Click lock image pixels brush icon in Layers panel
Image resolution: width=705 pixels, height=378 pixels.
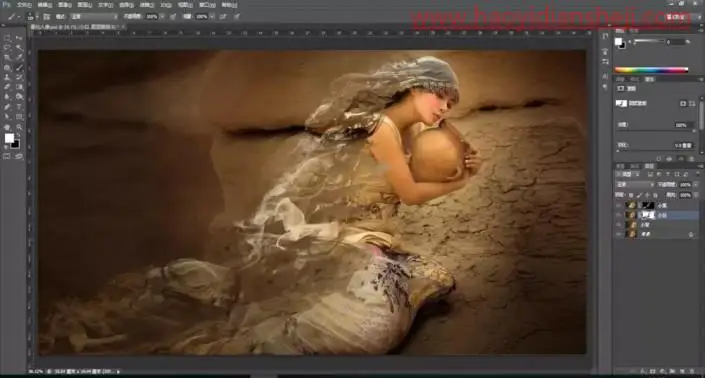click(639, 195)
